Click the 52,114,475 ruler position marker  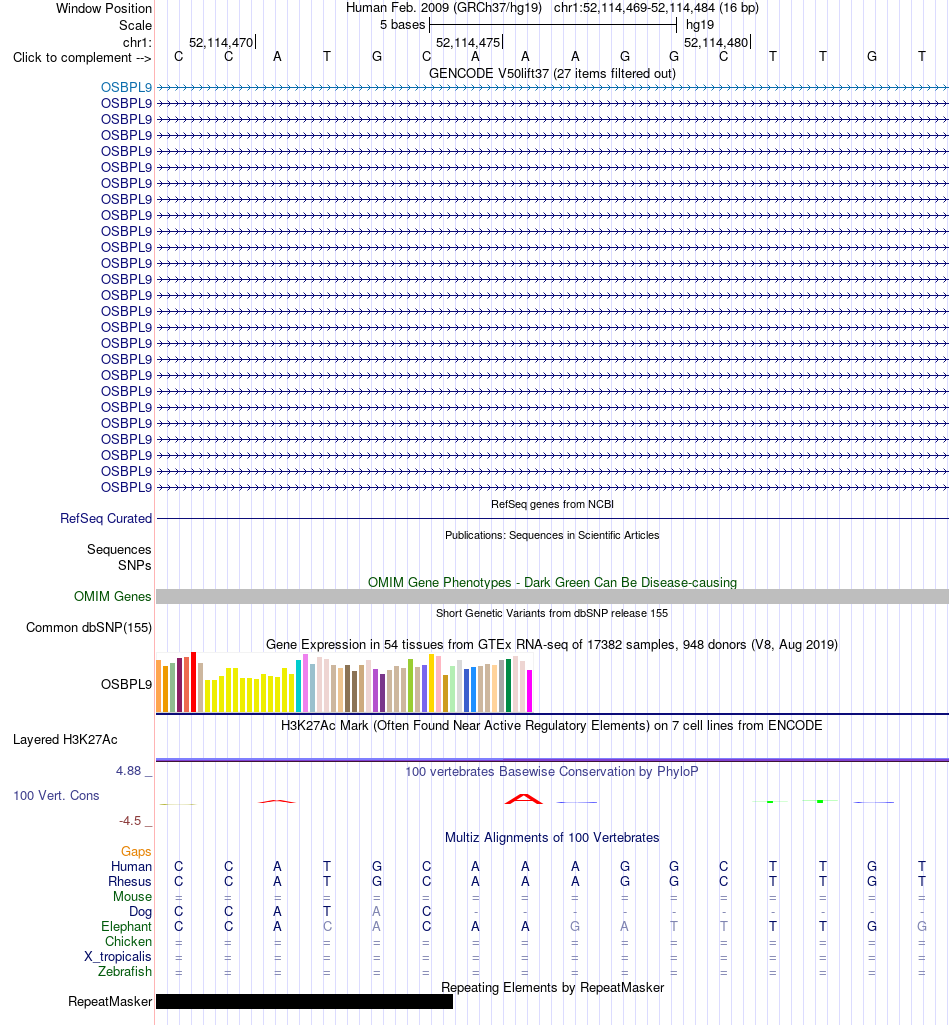coord(469,42)
